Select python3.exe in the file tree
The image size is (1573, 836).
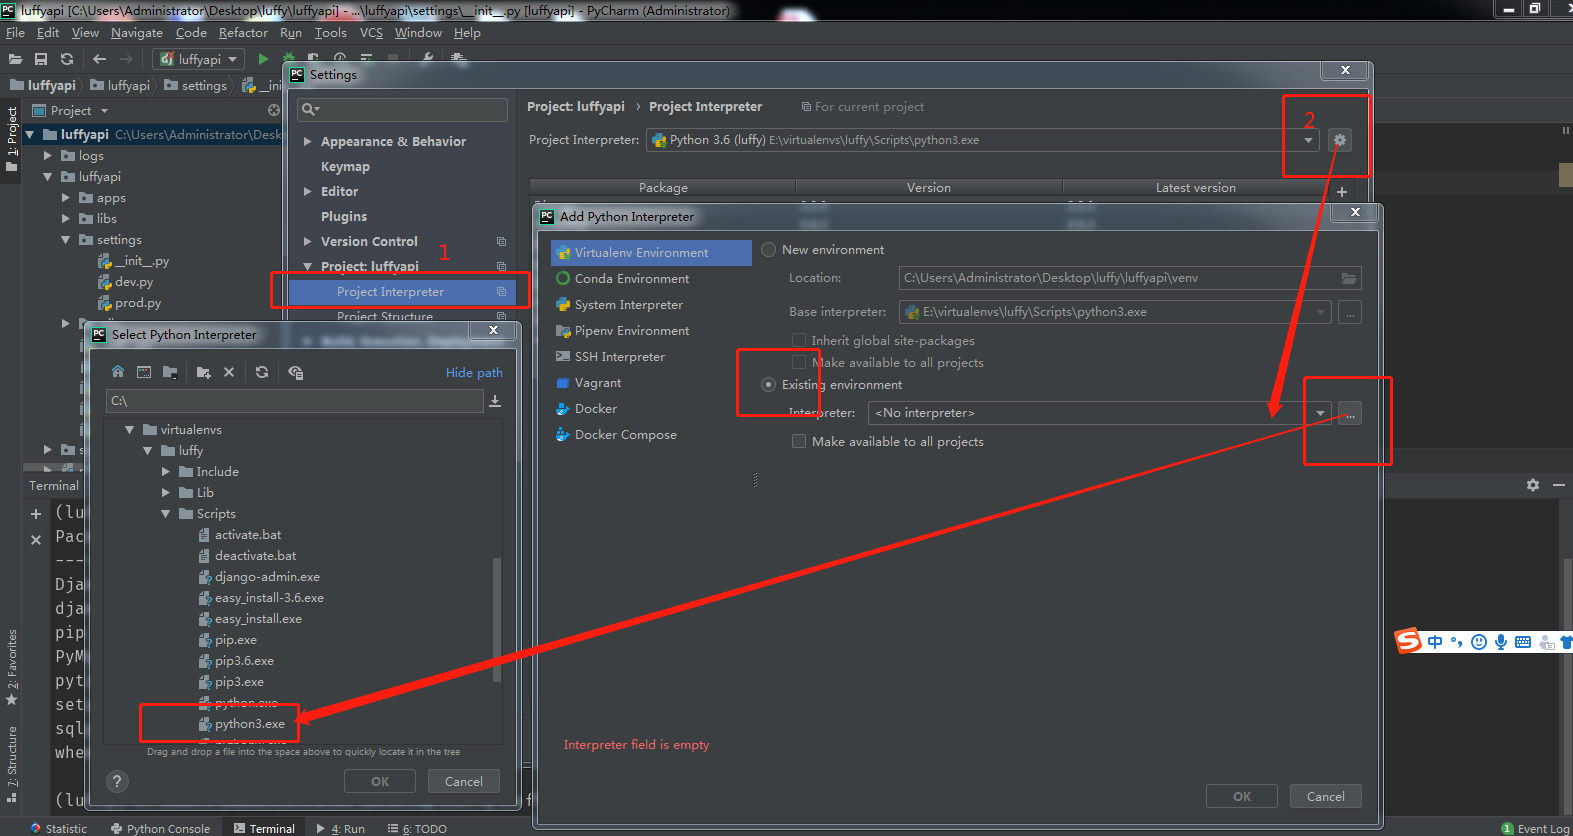(x=249, y=724)
